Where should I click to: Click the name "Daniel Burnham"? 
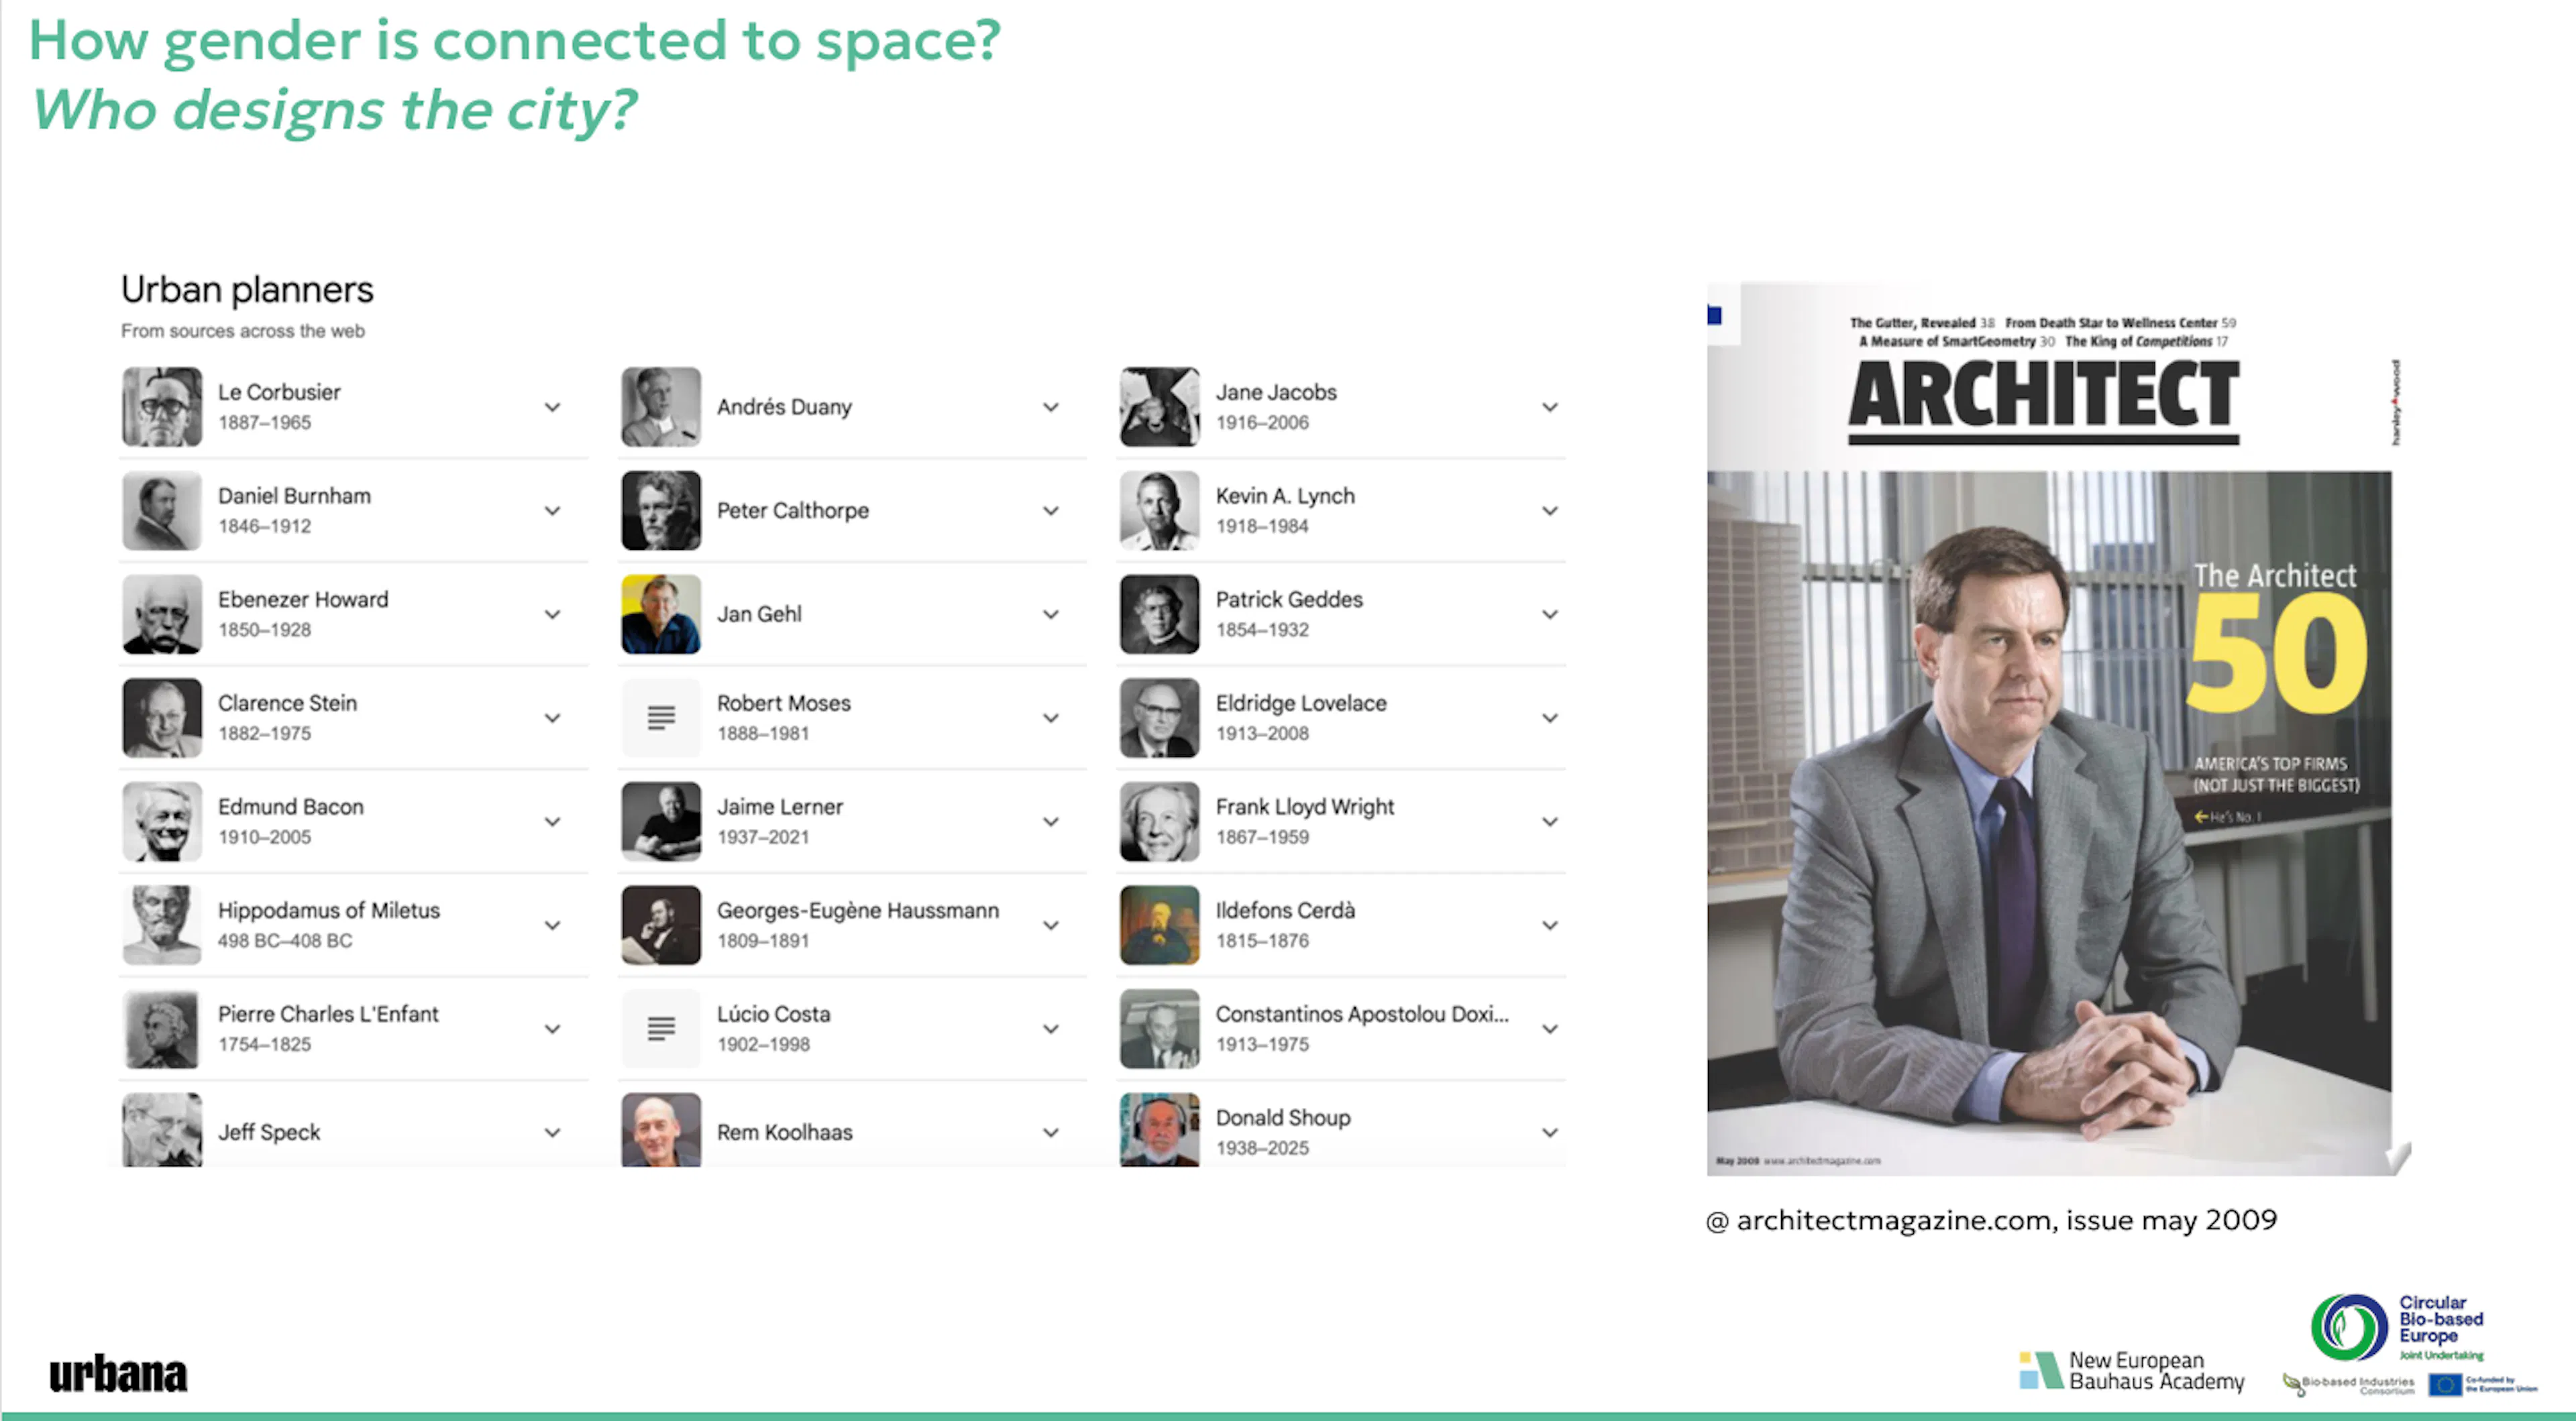click(x=294, y=496)
